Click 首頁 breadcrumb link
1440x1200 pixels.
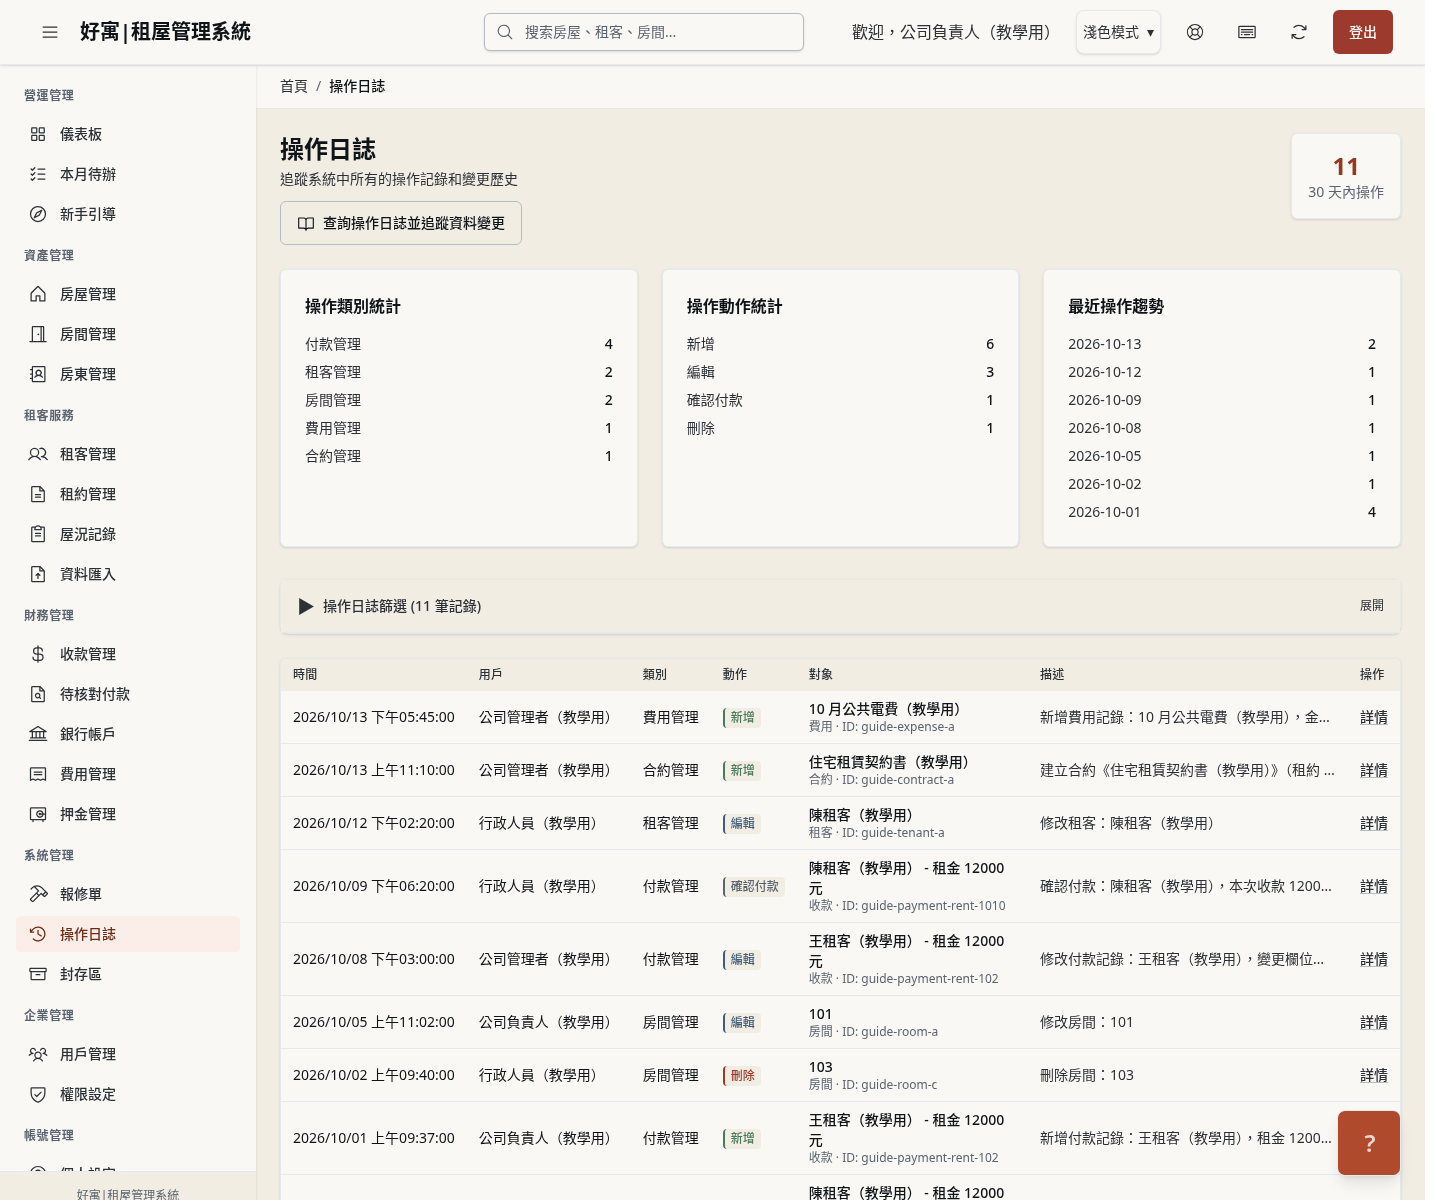(x=294, y=86)
